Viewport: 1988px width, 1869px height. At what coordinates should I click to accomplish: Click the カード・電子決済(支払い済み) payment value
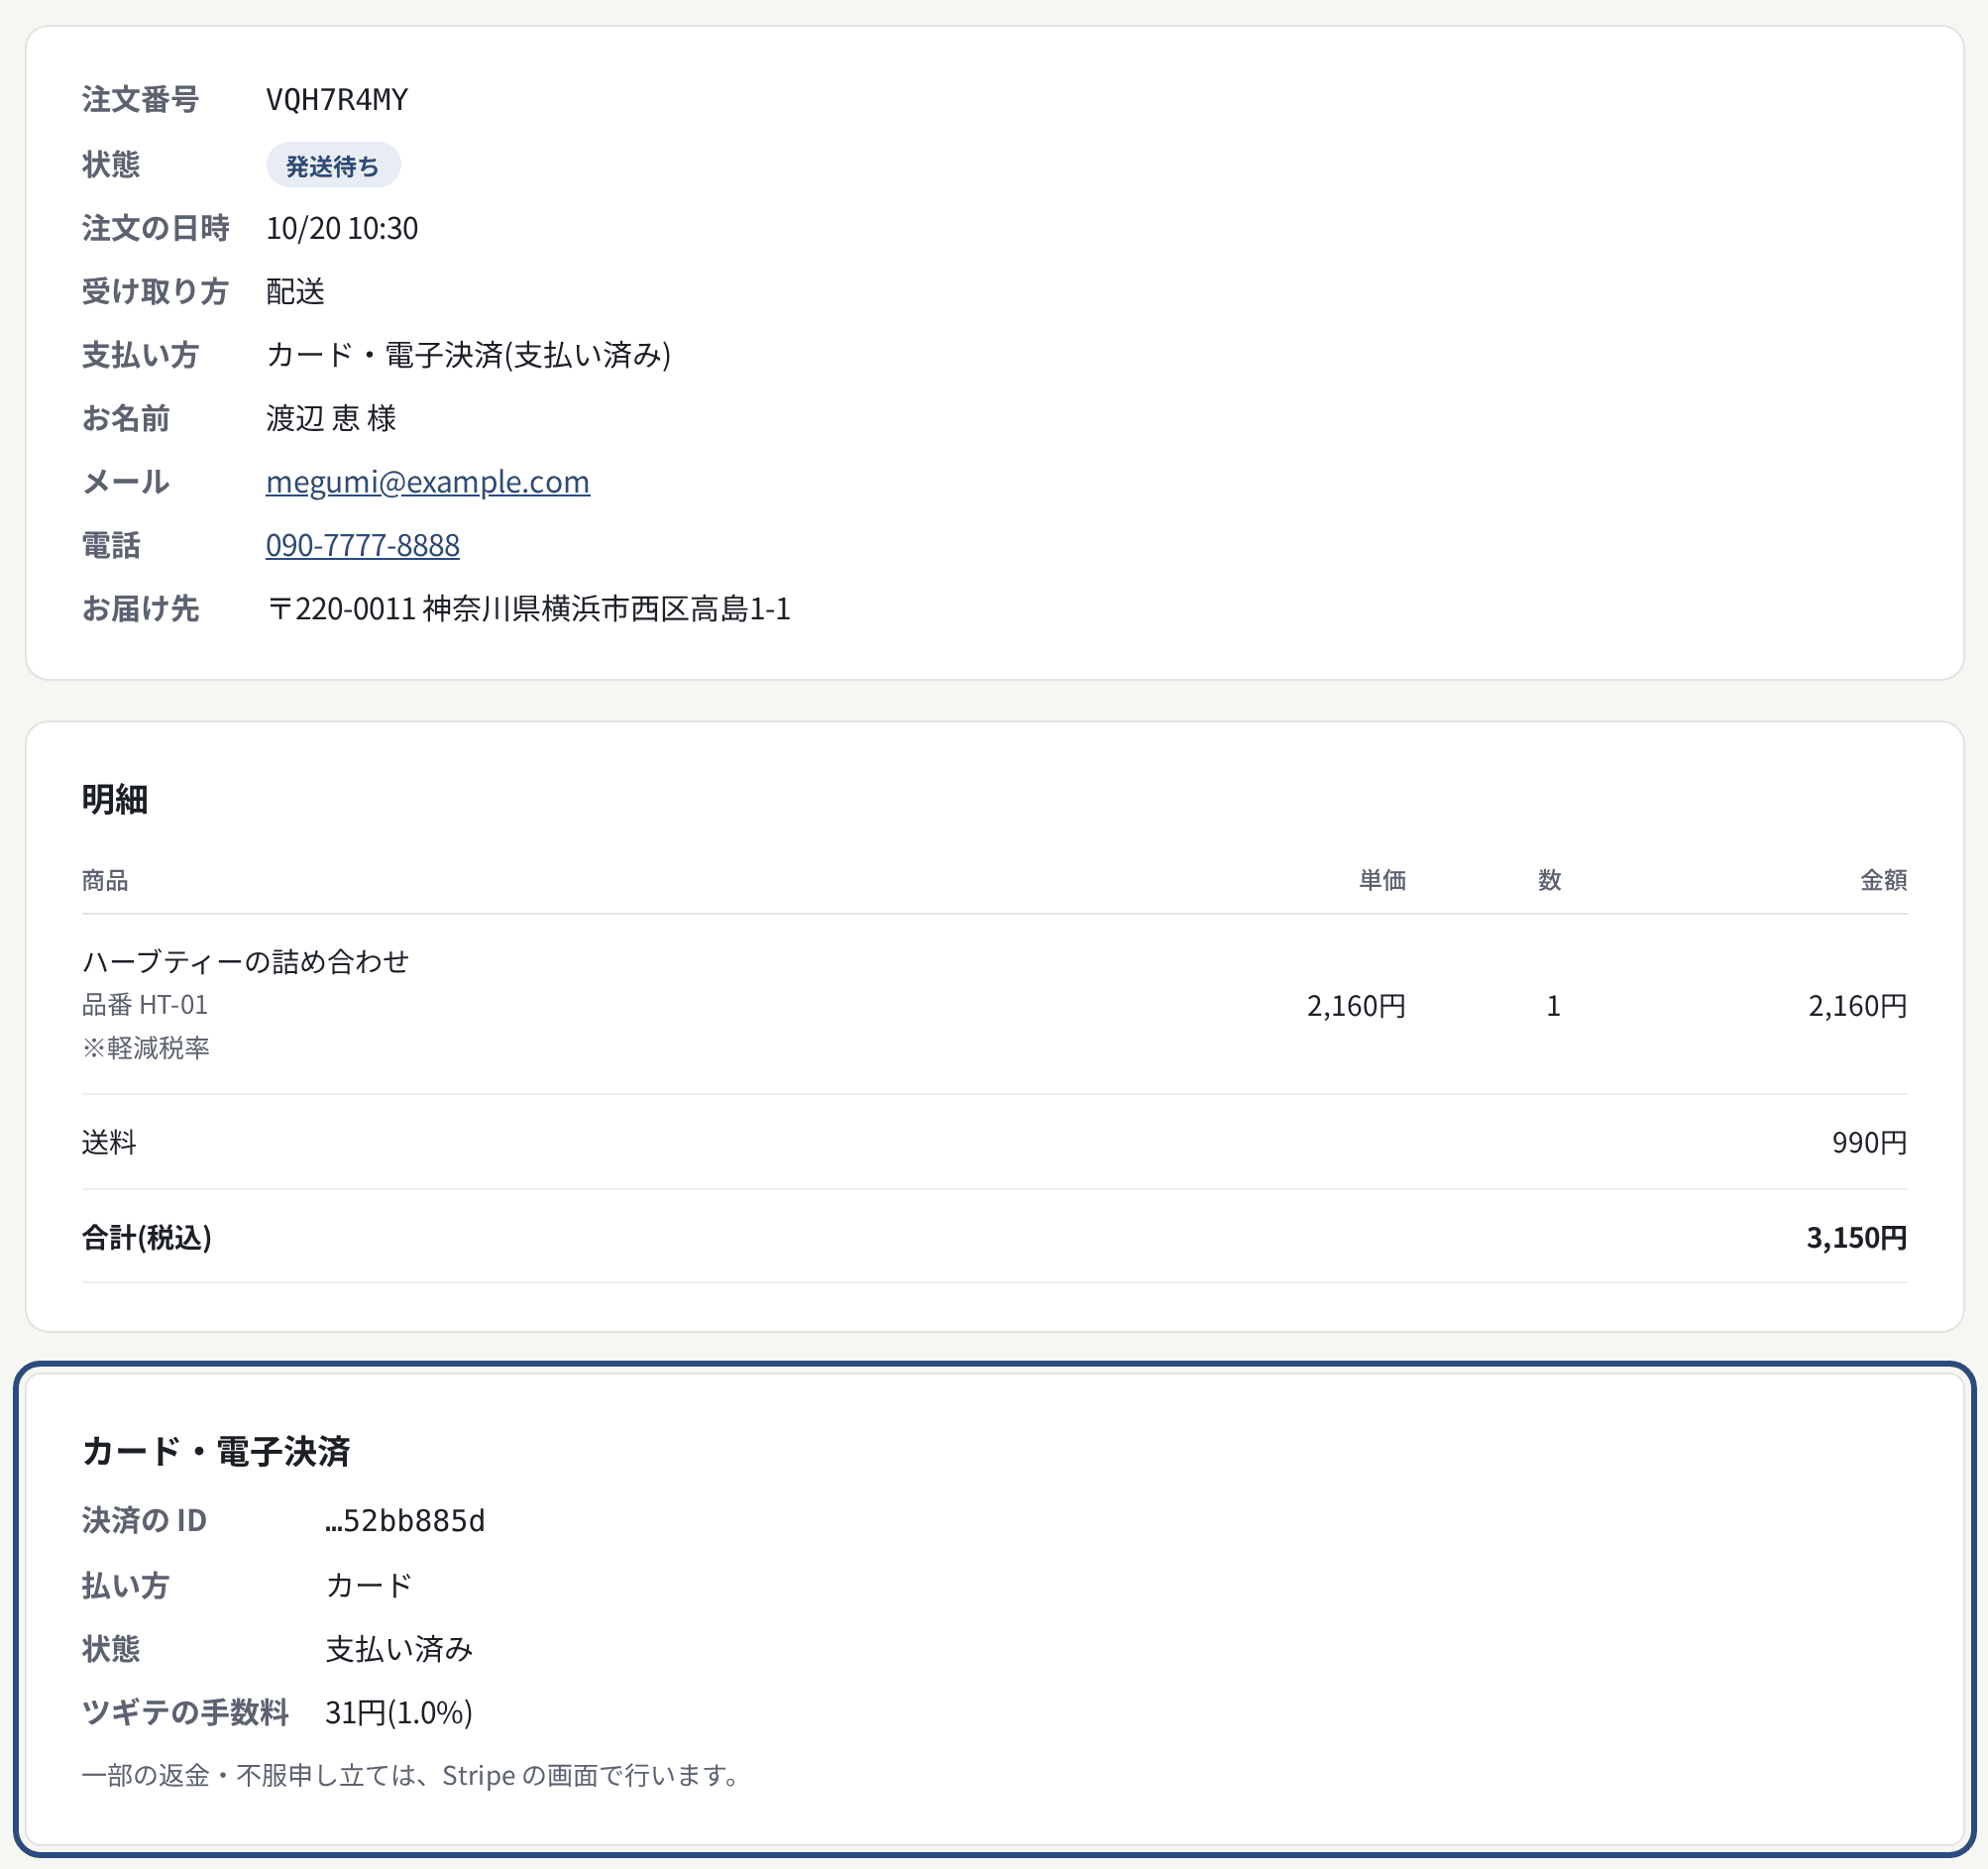pyautogui.click(x=468, y=355)
